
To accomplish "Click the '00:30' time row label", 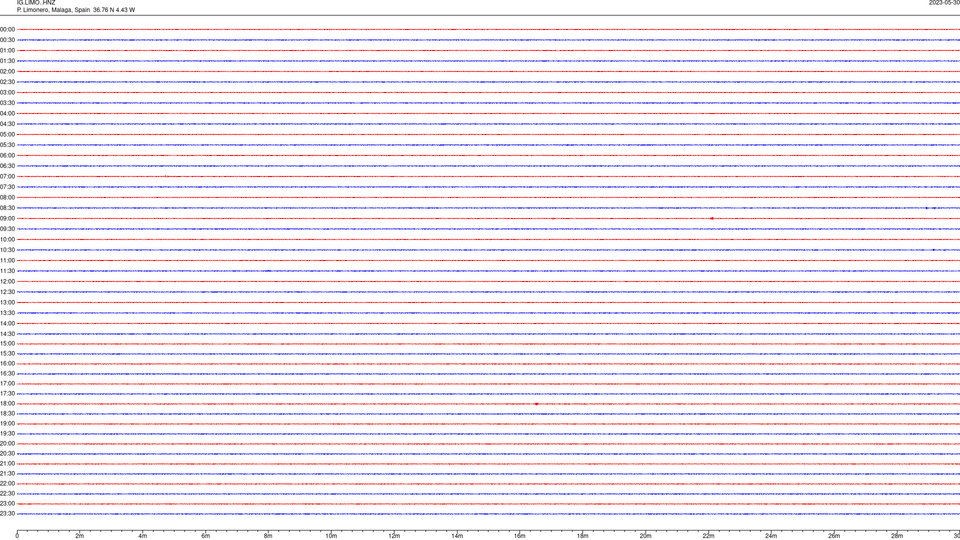I will point(7,40).
